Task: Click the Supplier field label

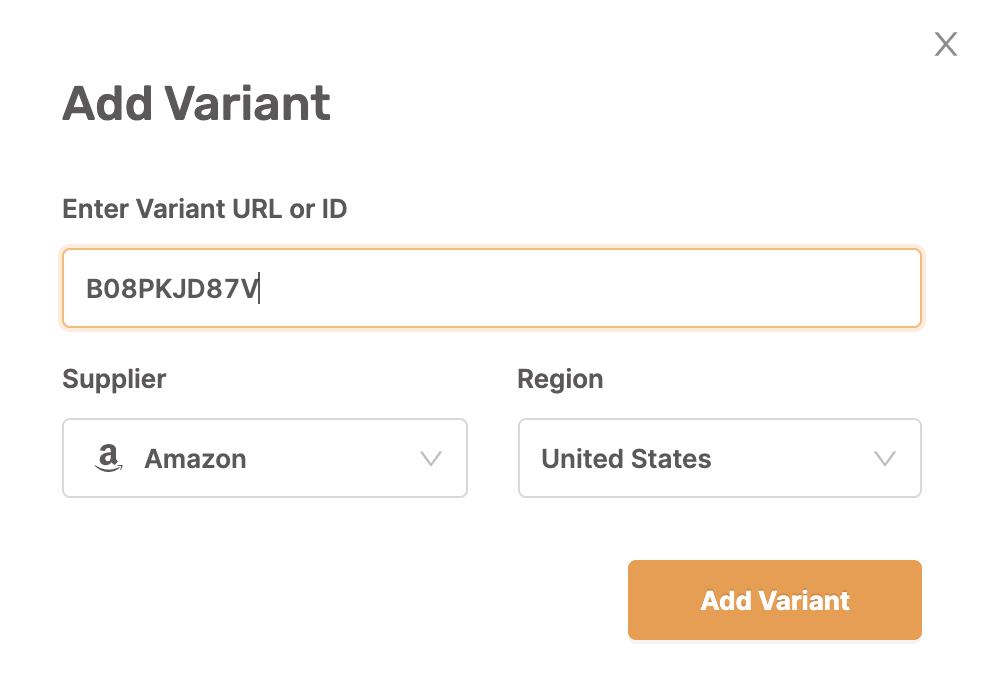Action: click(114, 379)
